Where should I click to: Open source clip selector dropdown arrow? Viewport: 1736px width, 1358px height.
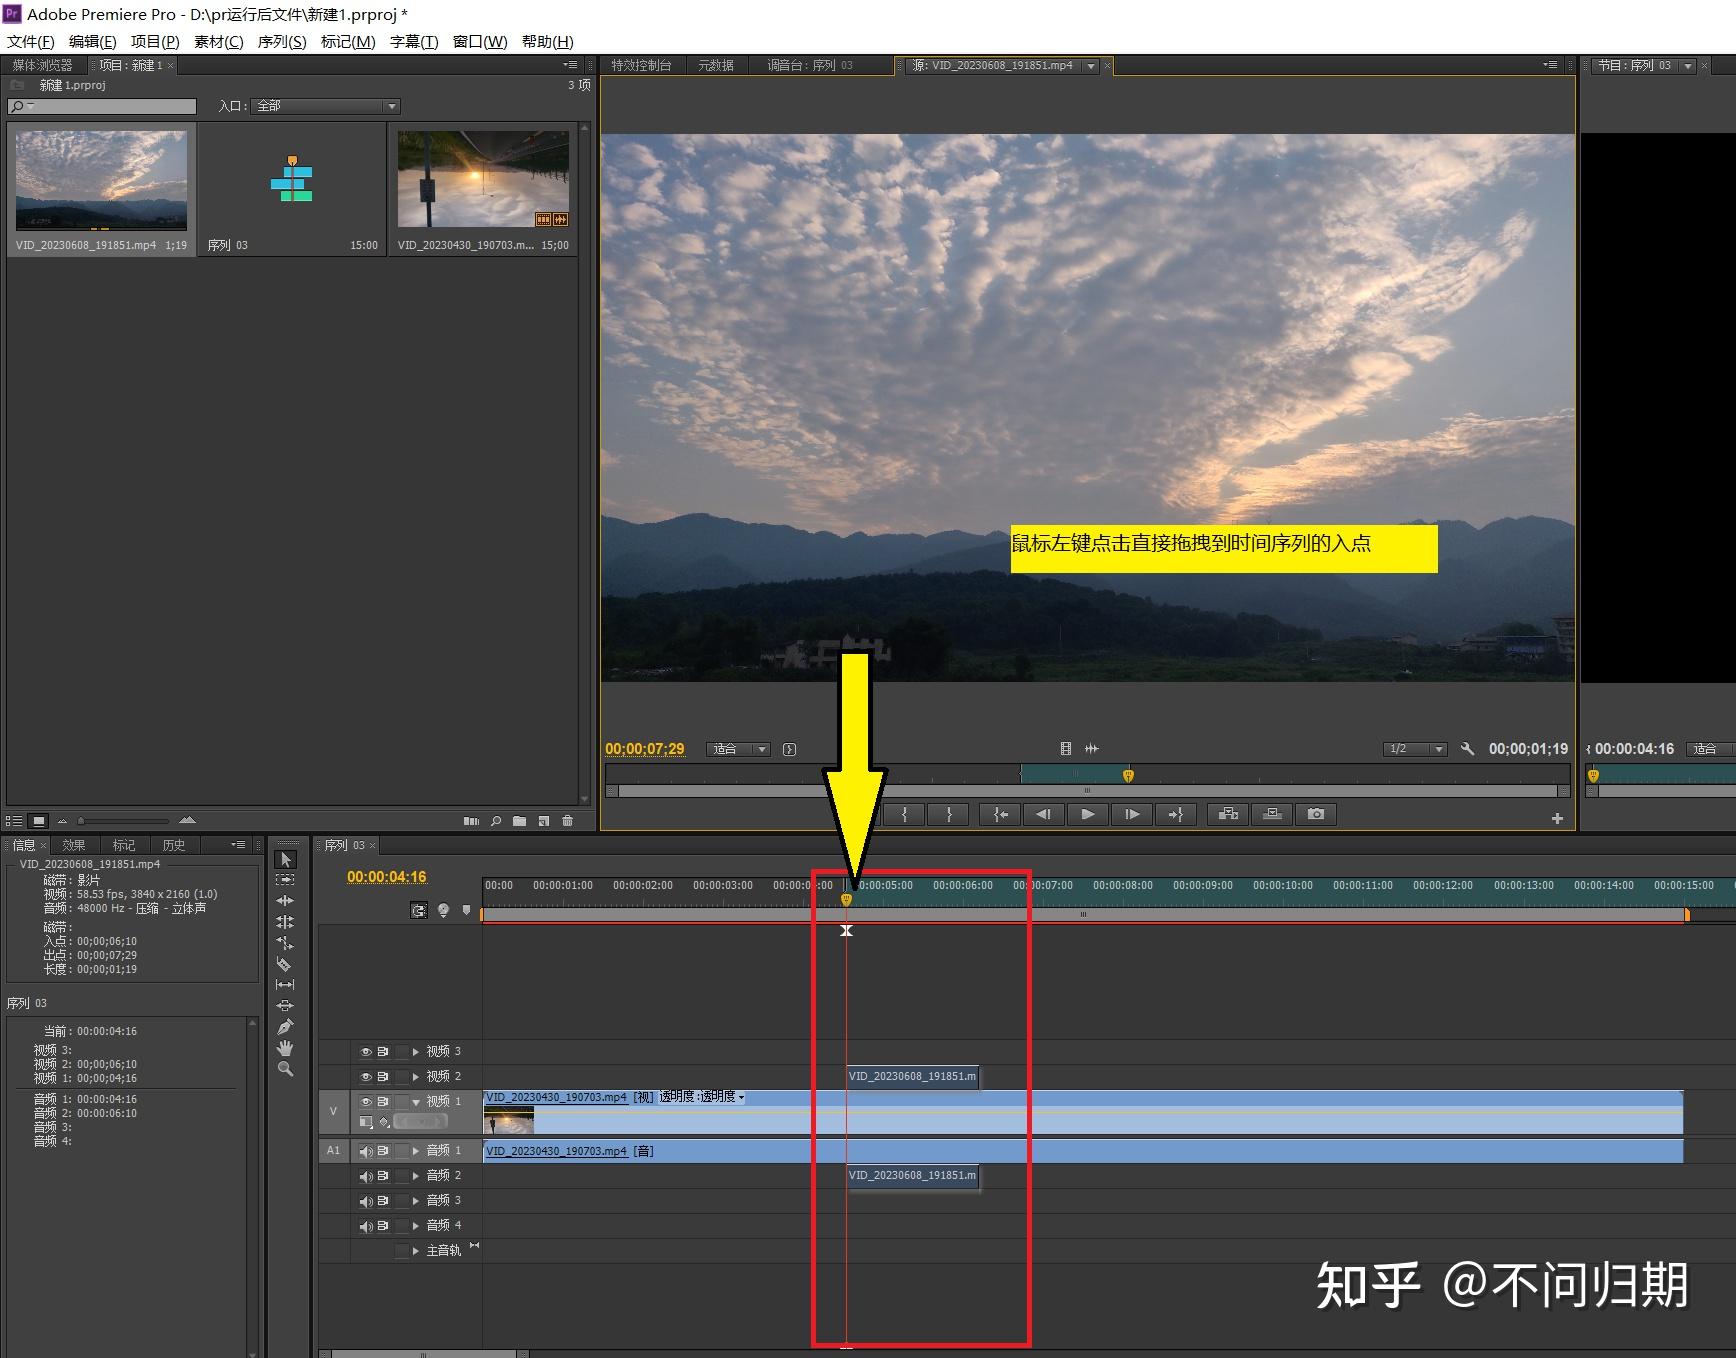(x=1091, y=66)
